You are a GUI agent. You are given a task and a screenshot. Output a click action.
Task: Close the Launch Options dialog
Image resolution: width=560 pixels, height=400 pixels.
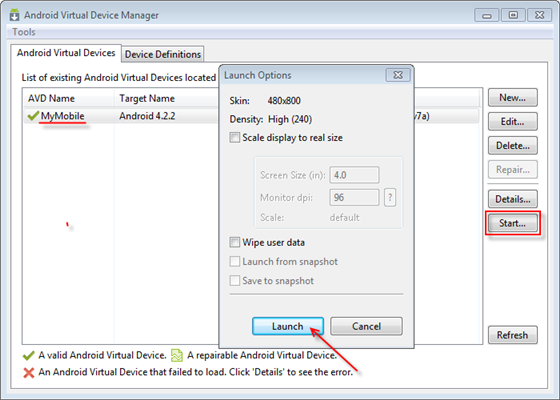click(x=398, y=75)
